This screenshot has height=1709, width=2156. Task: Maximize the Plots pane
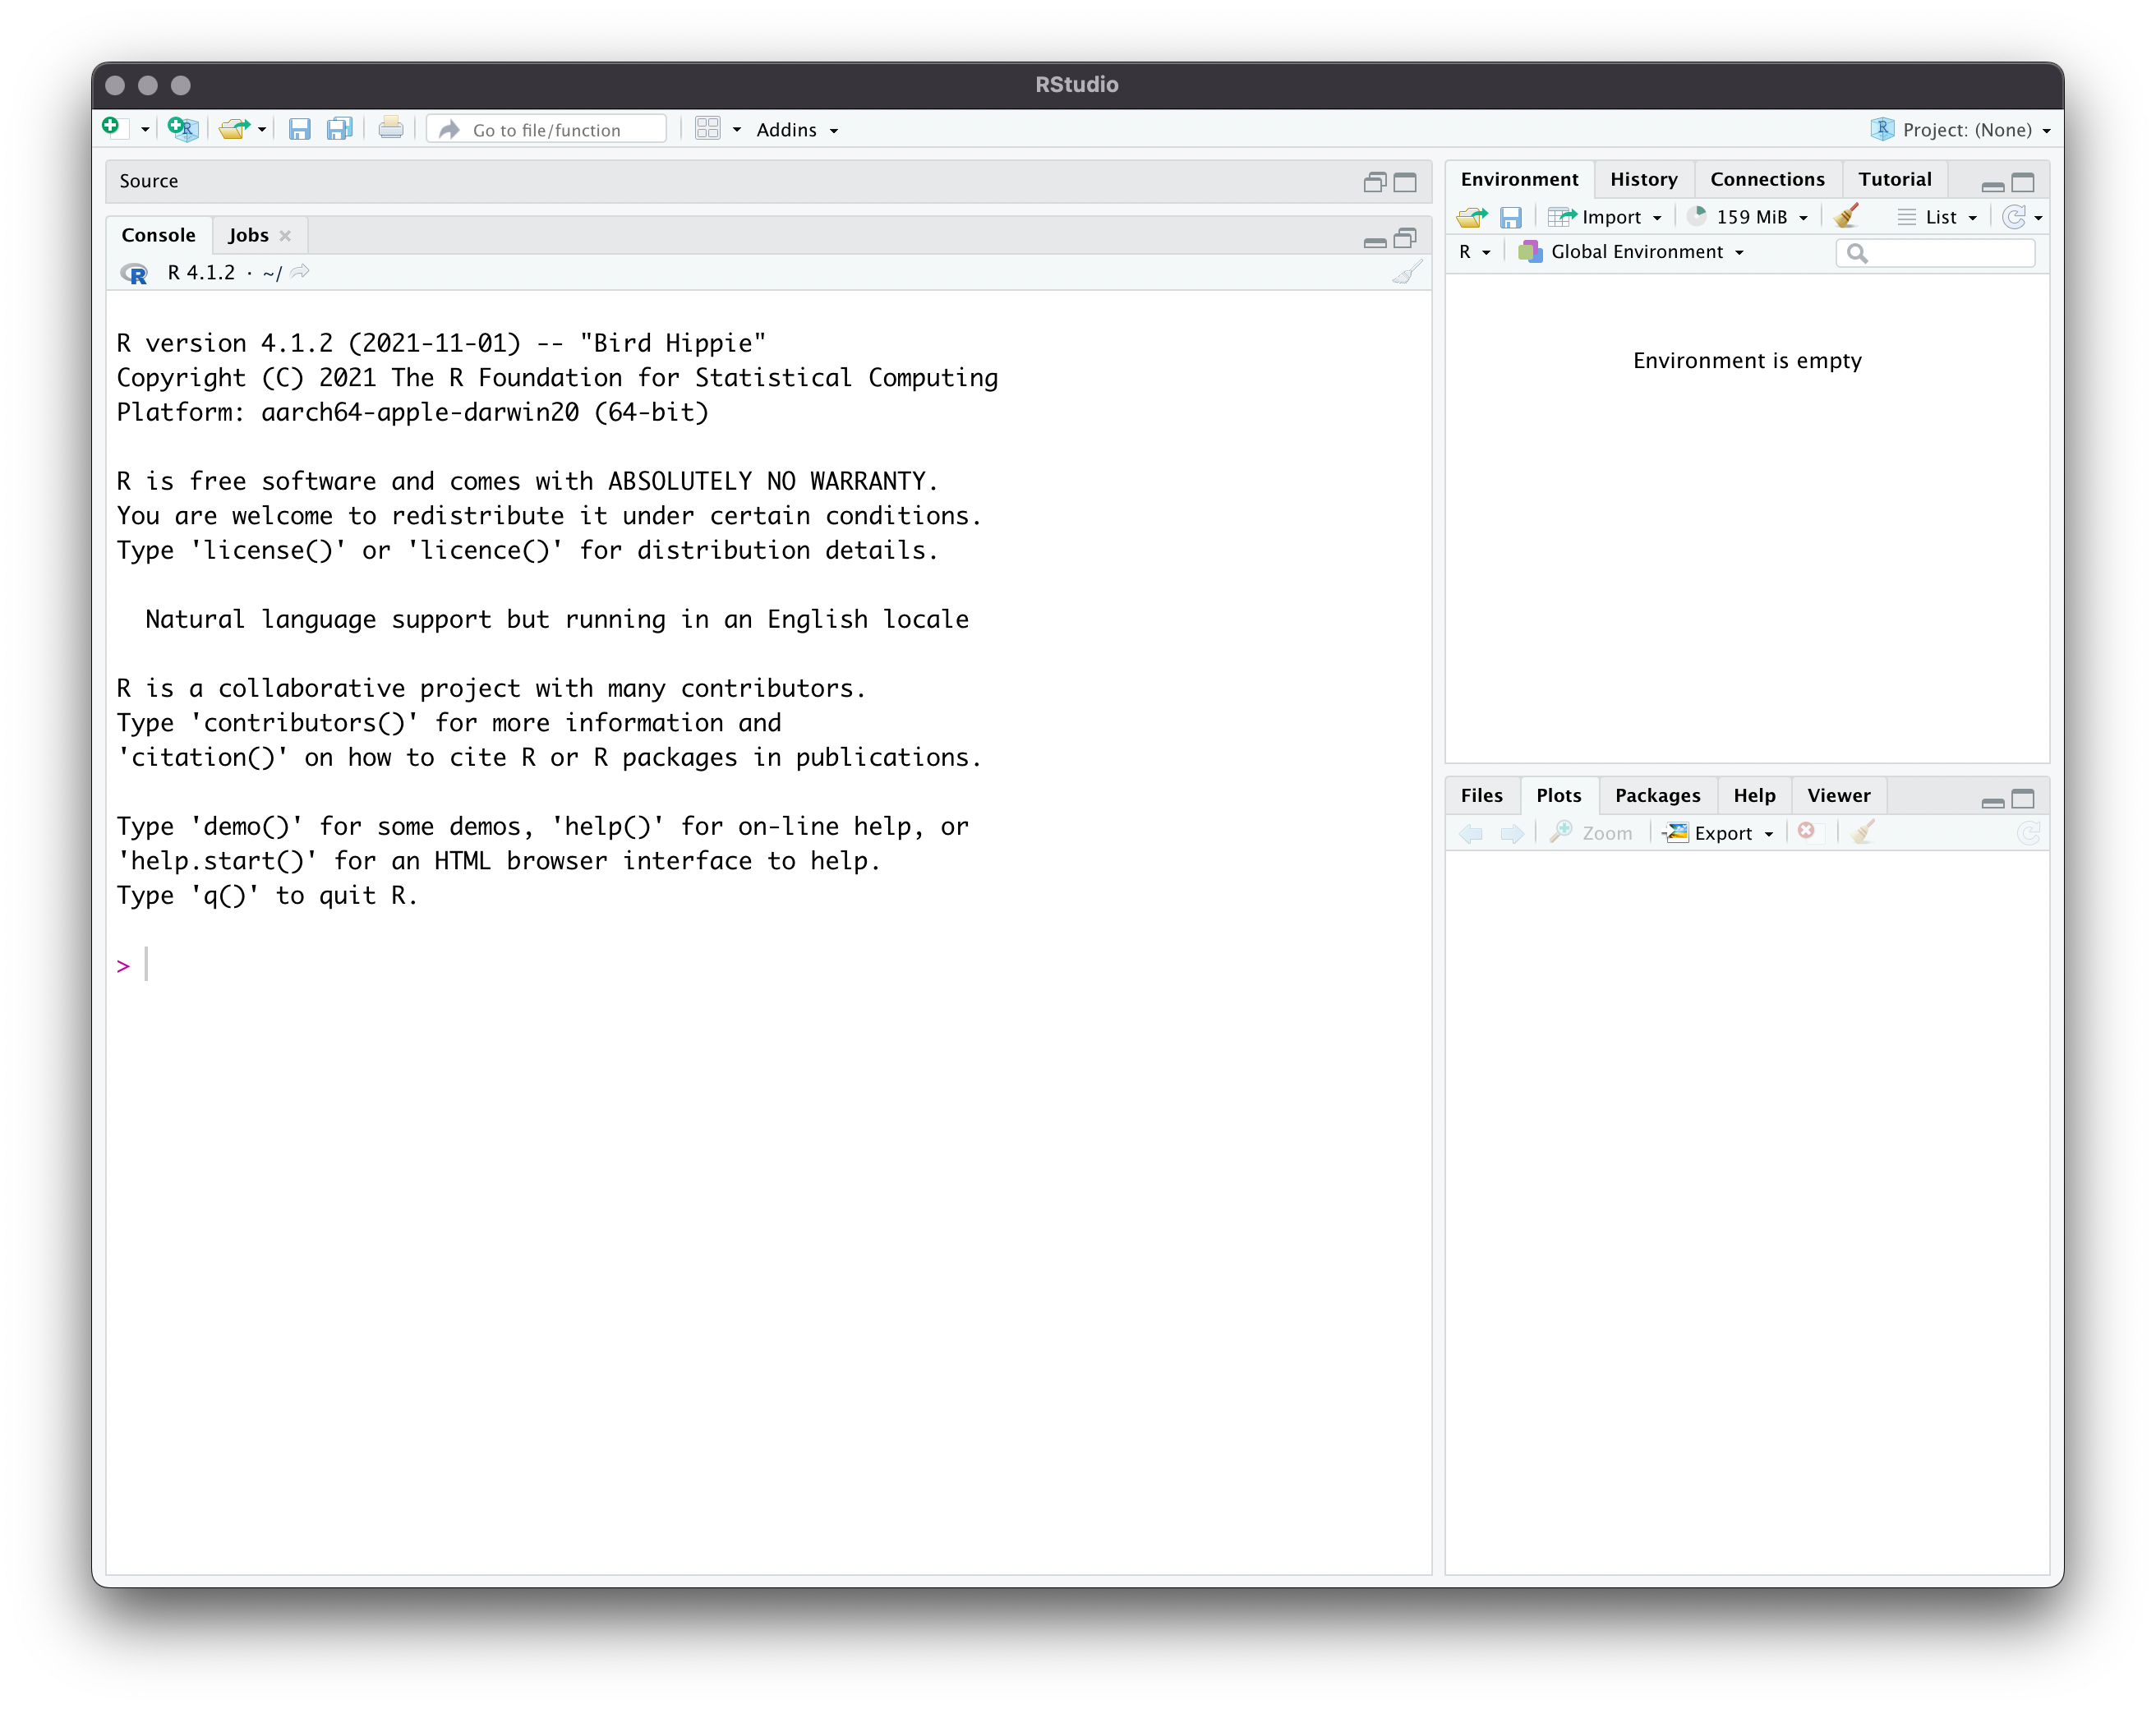click(x=2023, y=798)
